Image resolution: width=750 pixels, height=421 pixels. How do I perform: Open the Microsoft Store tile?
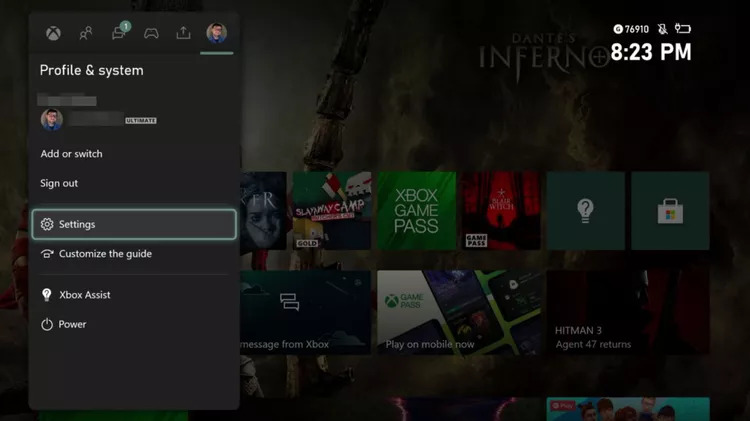coord(670,210)
